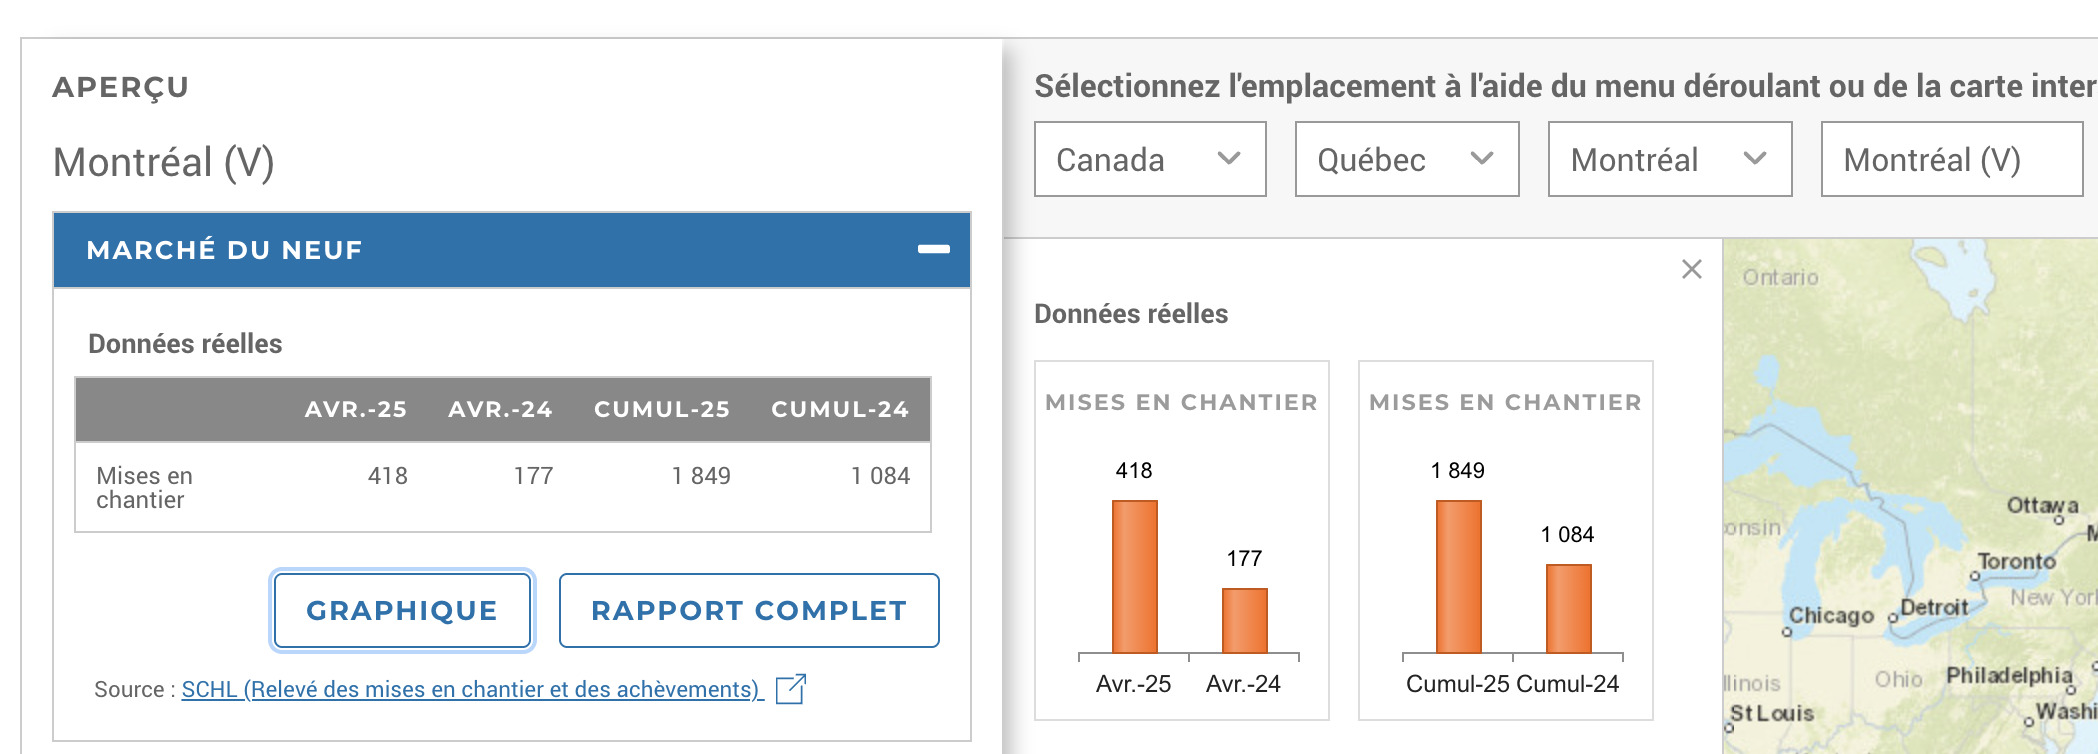The height and width of the screenshot is (754, 2098).
Task: Select the Cumul-24 bar in chart
Action: tap(1568, 608)
